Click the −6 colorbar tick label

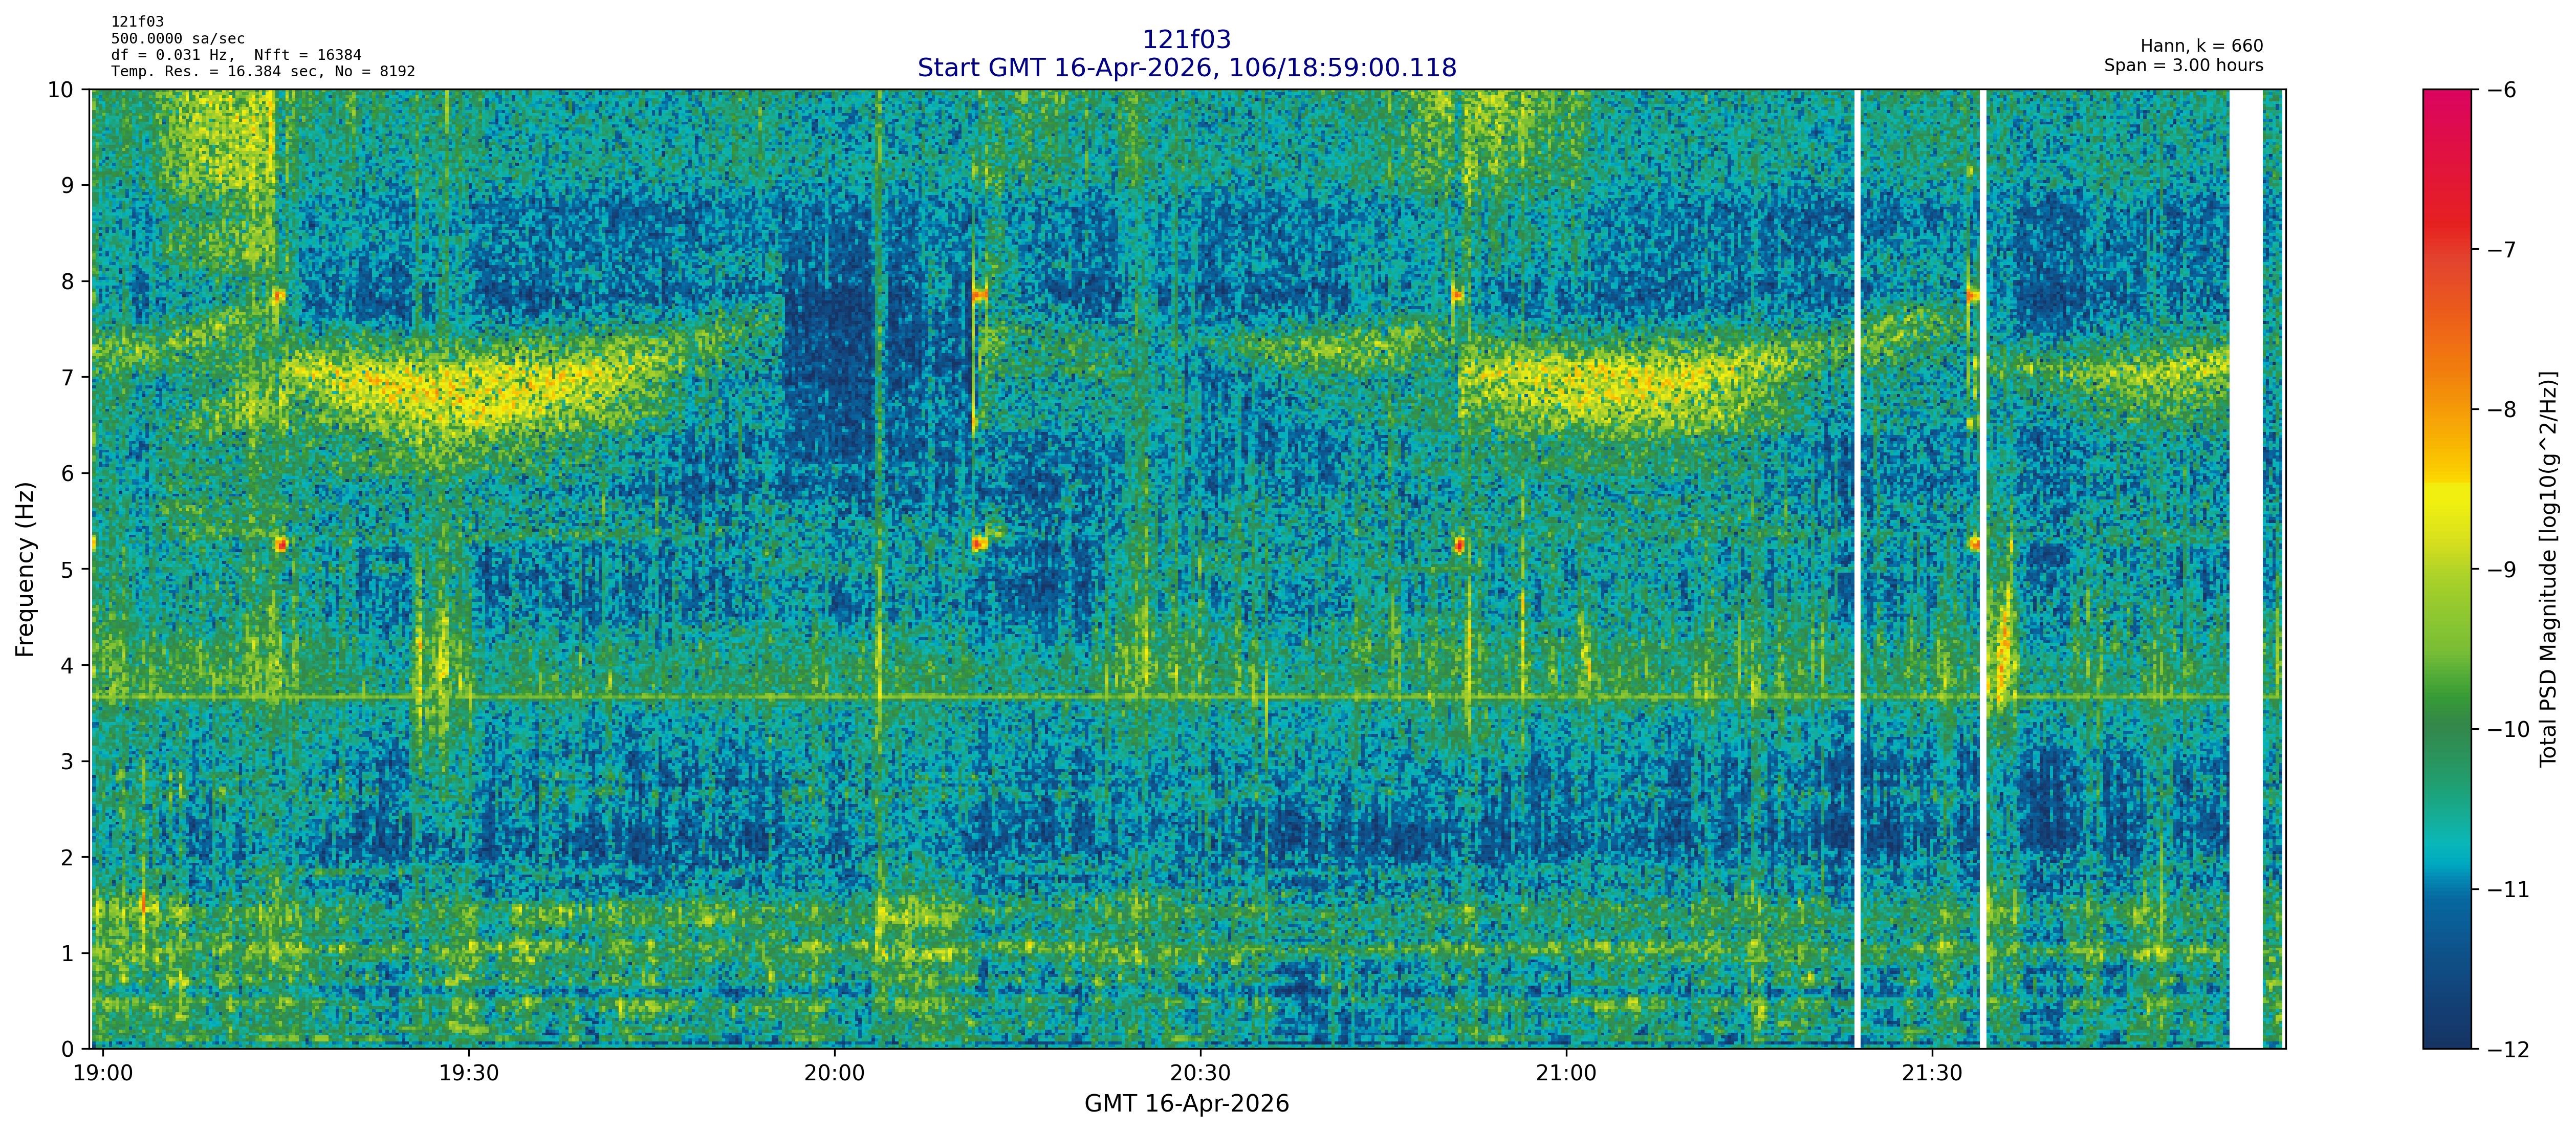(2501, 90)
